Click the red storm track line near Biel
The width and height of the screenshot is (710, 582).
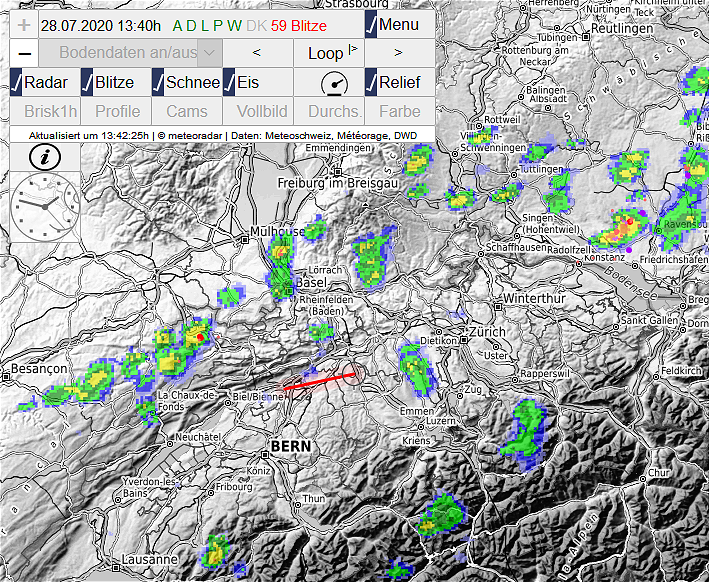coord(319,381)
